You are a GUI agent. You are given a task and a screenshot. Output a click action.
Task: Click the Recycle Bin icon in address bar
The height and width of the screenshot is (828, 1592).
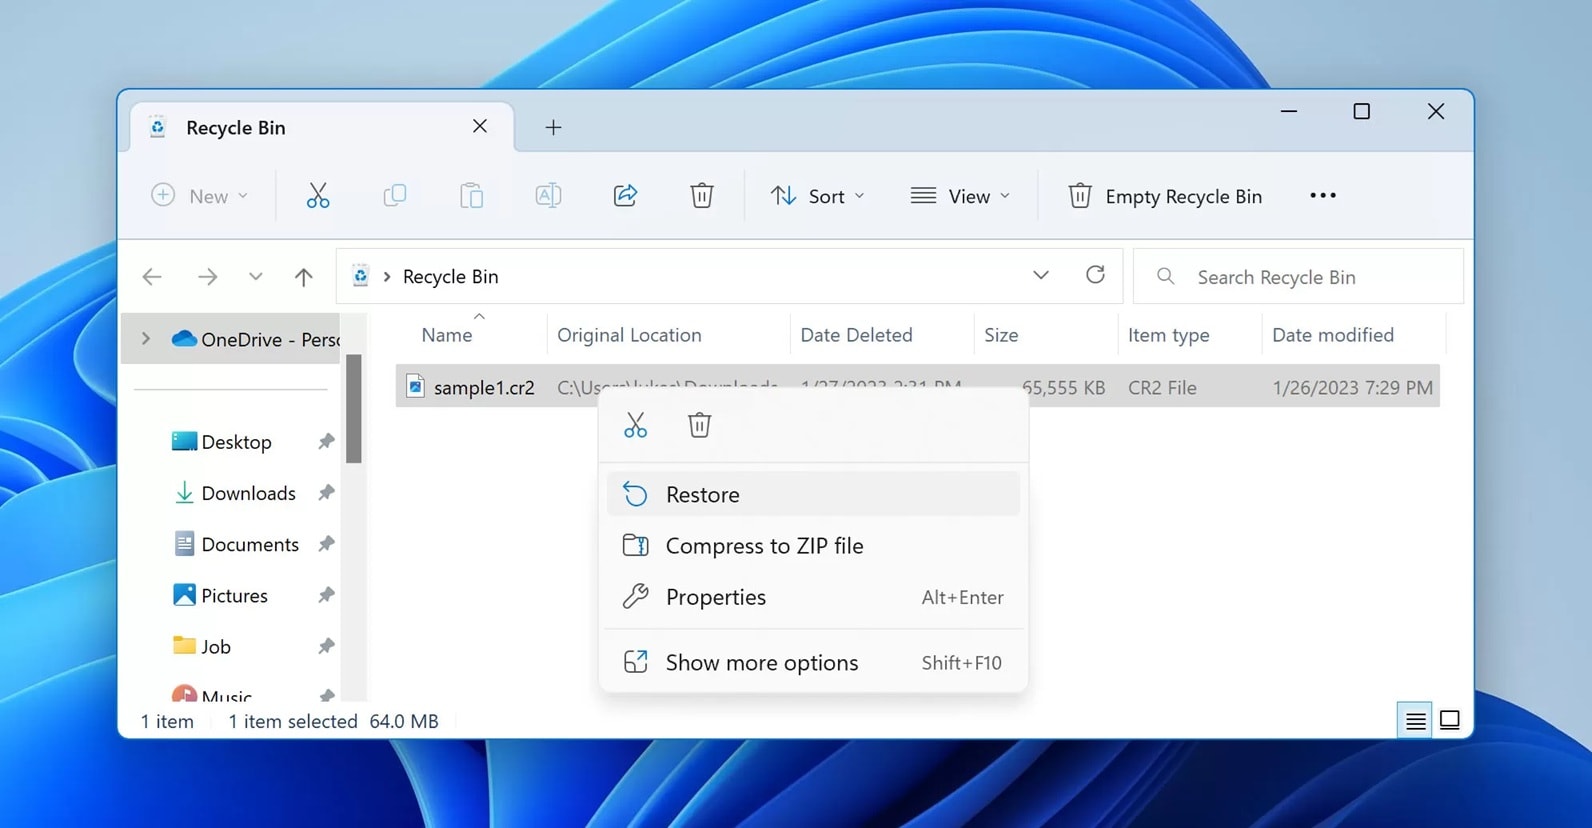361,276
